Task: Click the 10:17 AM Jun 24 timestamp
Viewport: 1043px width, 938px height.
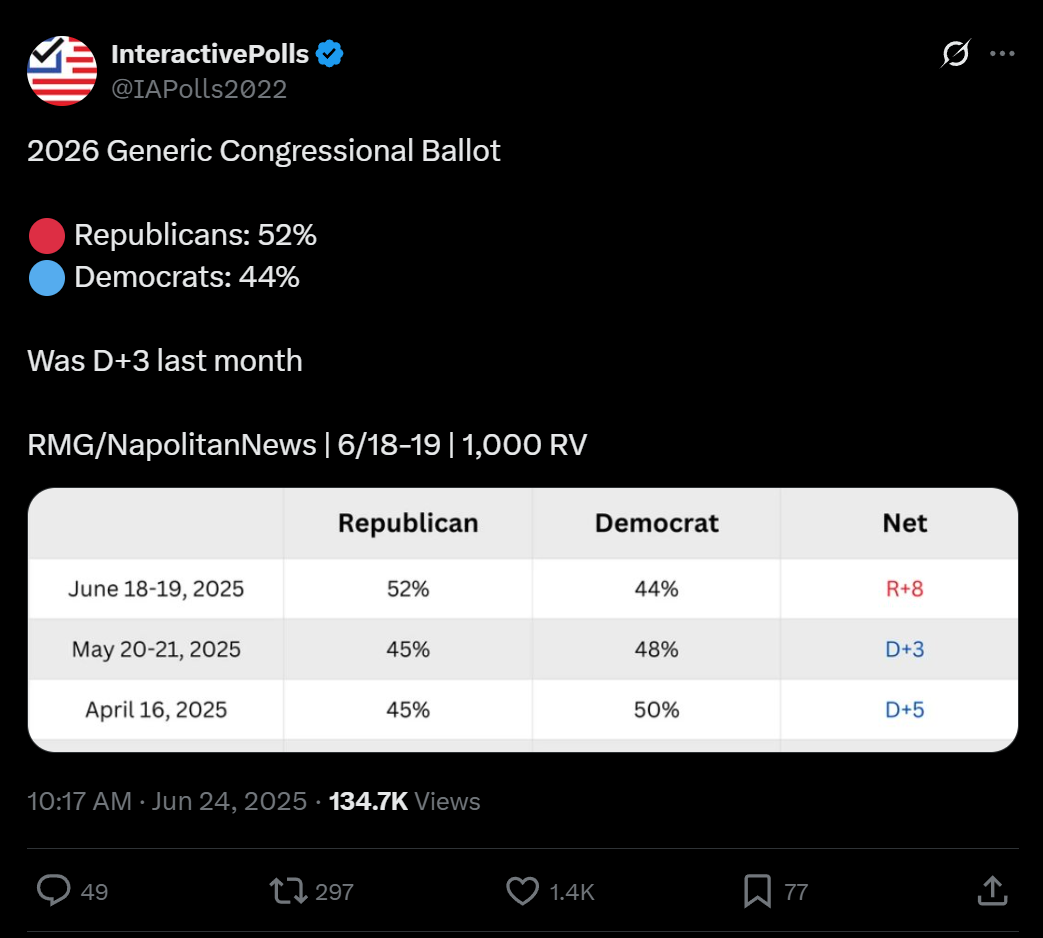Action: click(x=167, y=801)
